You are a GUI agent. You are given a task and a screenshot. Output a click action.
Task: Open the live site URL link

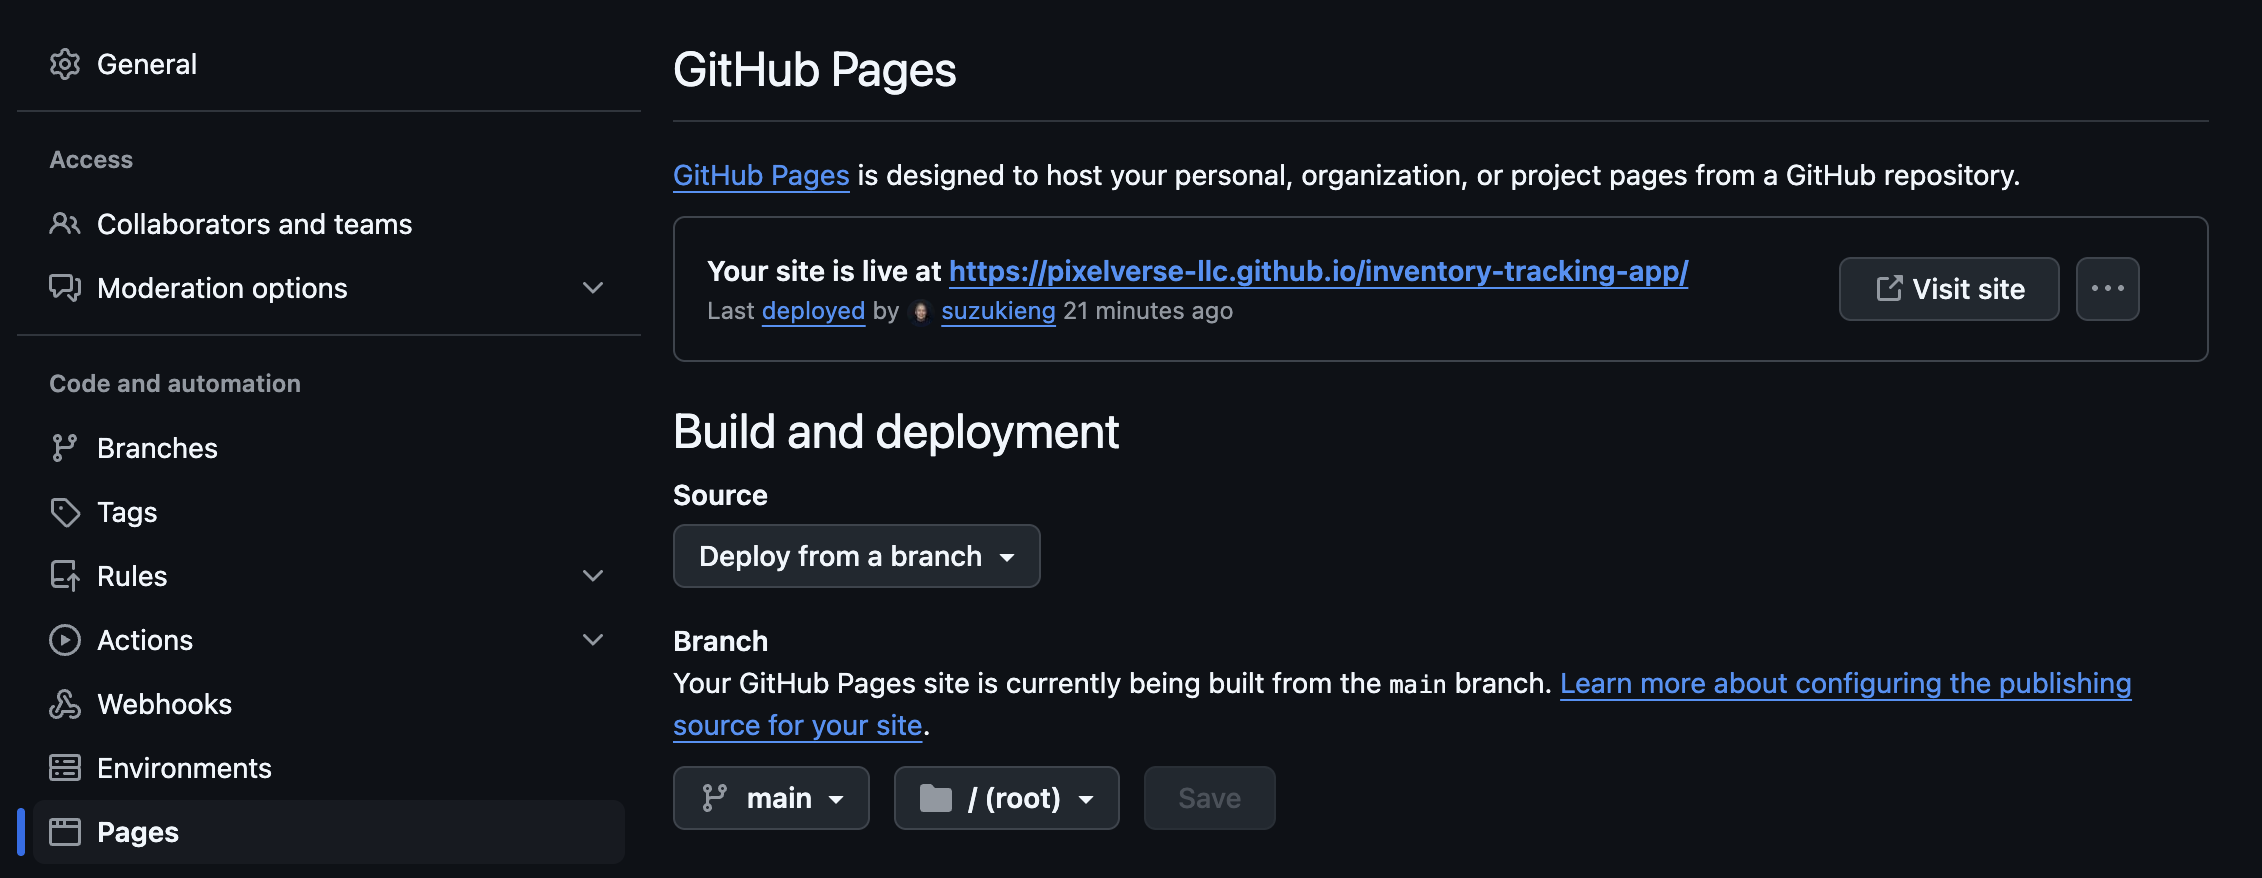(1318, 271)
